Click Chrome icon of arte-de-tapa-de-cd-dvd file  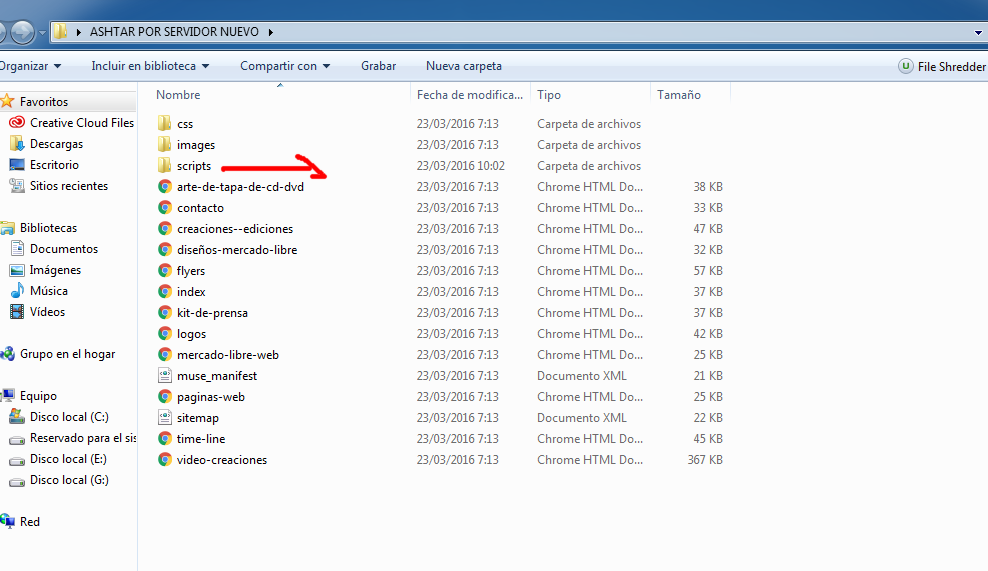click(164, 187)
